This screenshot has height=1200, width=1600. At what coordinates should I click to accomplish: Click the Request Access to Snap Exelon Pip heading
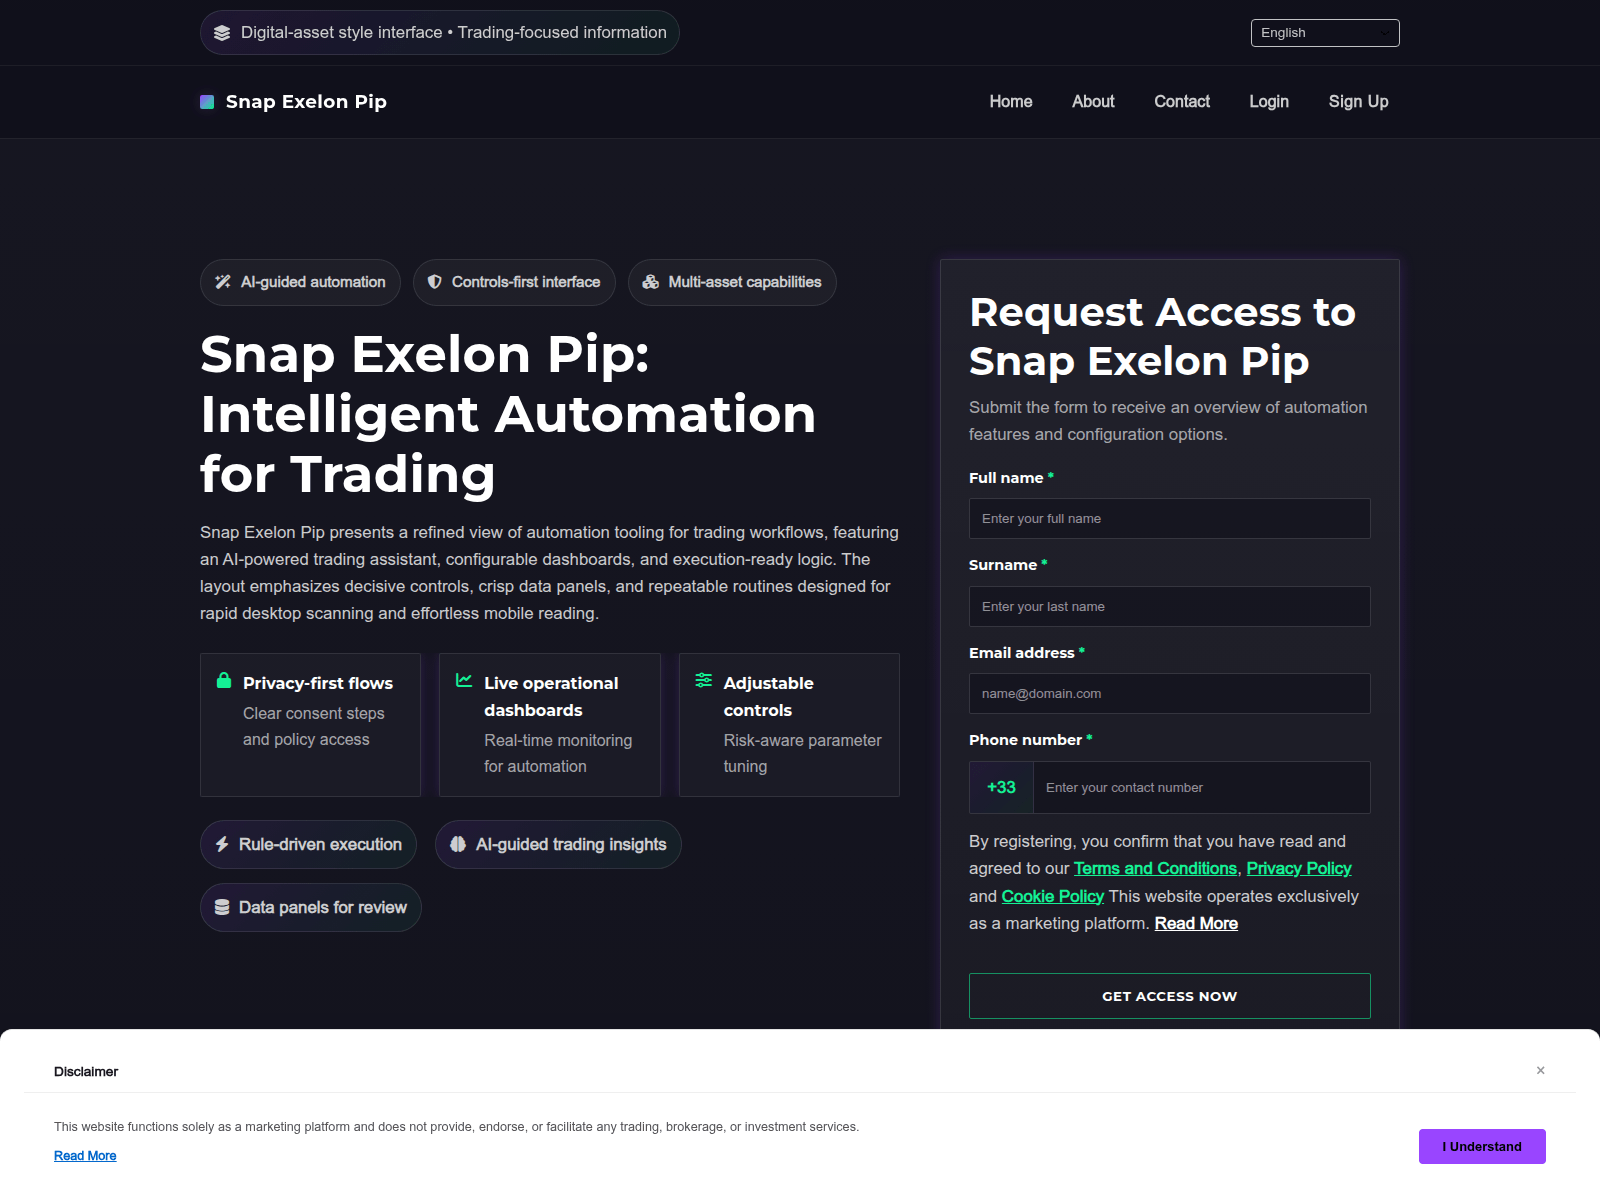tap(1162, 336)
